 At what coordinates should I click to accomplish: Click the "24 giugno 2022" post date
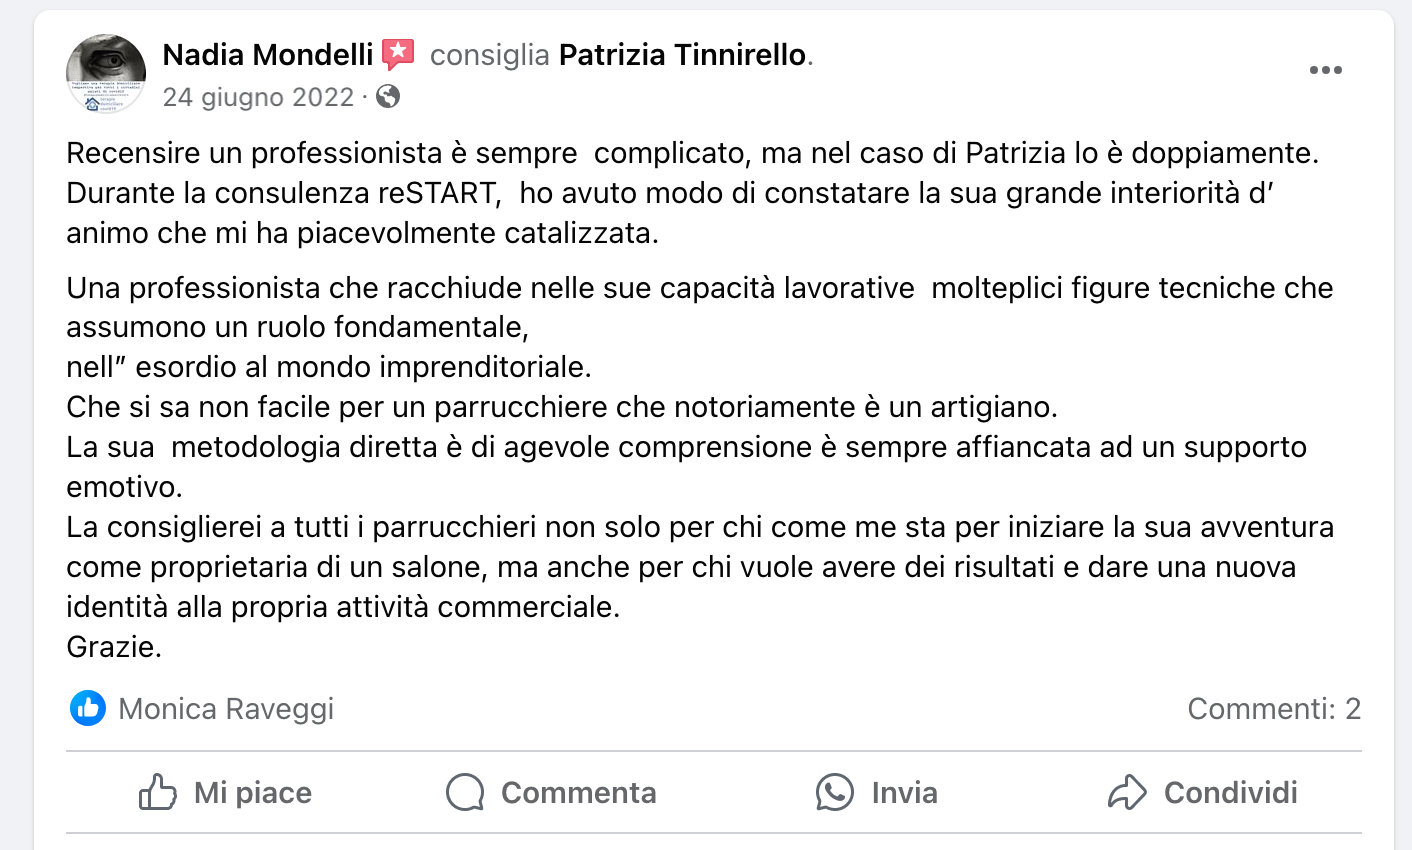(258, 97)
